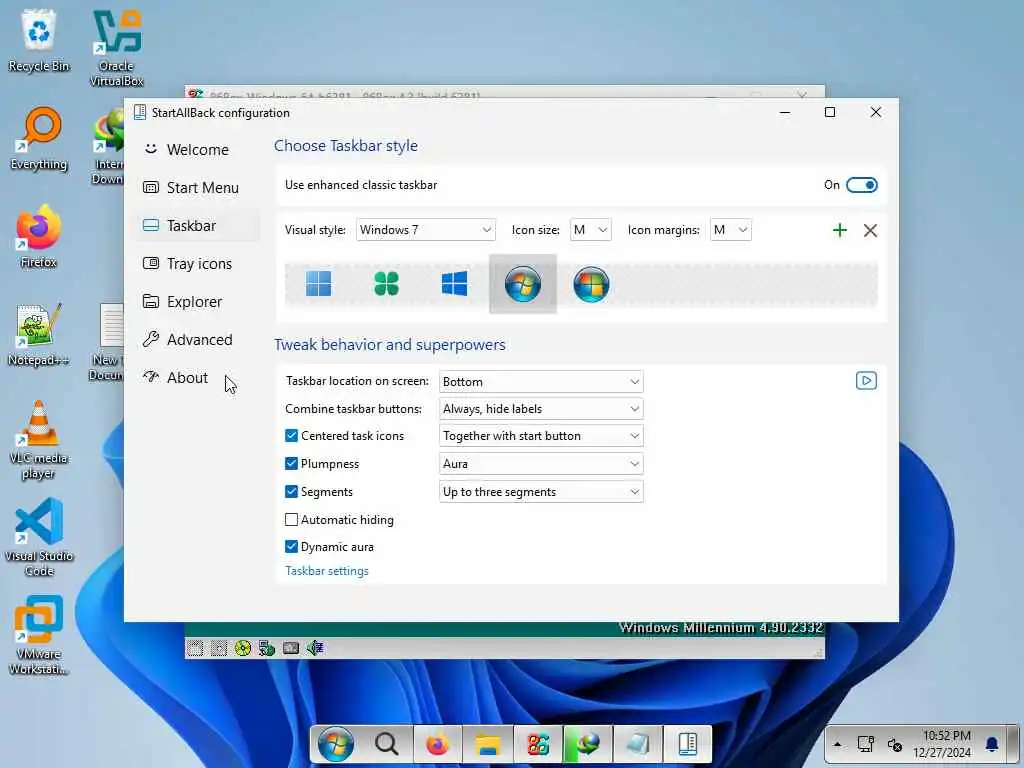The width and height of the screenshot is (1024, 768).
Task: Open the notifications bell
Action: point(992,744)
